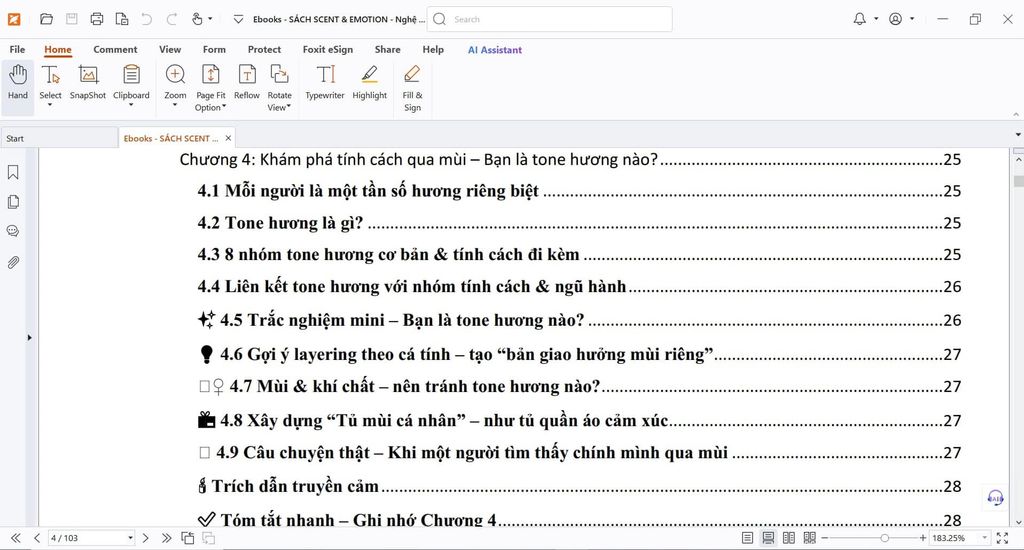Switch to continuous page view

[769, 538]
